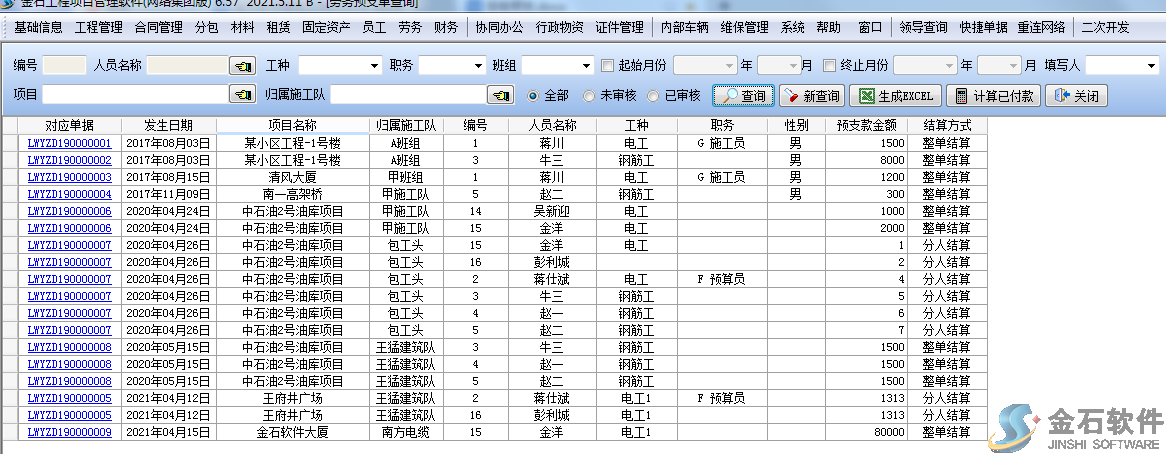Click the 编号 input field
This screenshot has height=454, width=1166.
tap(65, 65)
